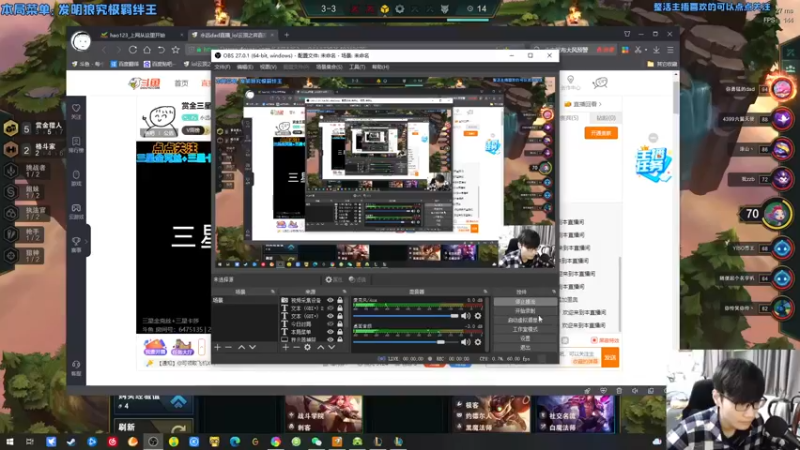The width and height of the screenshot is (800, 450).
Task: Pop out the controls dock panel
Action: (x=554, y=292)
